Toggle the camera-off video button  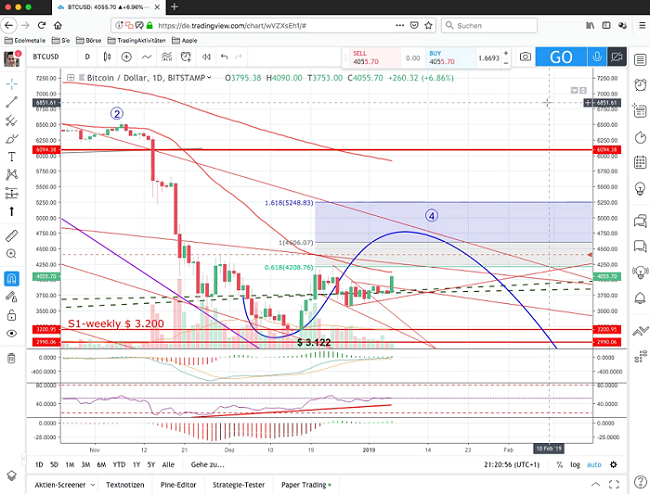[617, 57]
